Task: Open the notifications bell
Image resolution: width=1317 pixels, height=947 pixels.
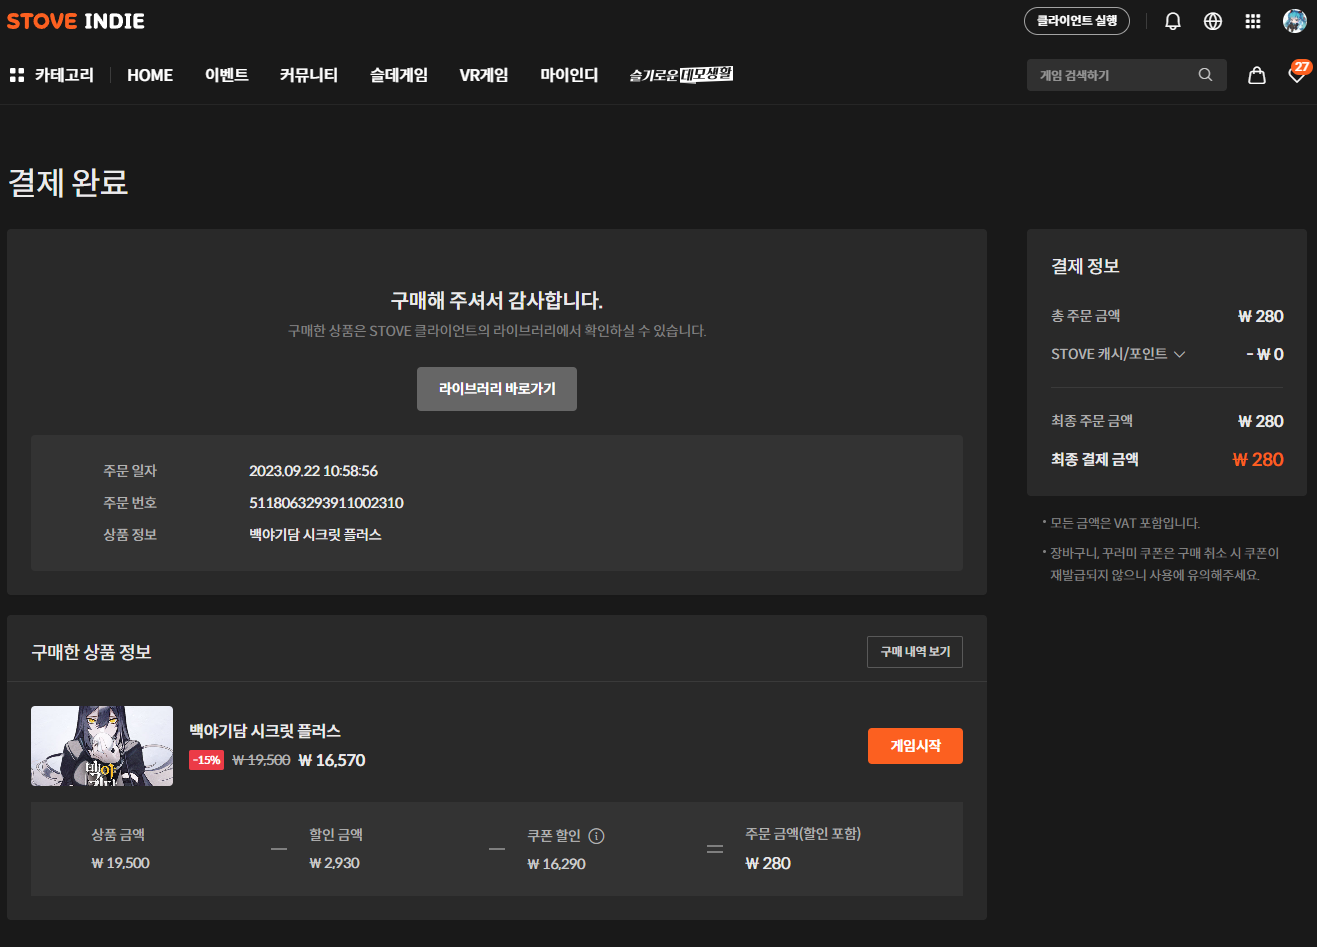Action: (x=1173, y=21)
